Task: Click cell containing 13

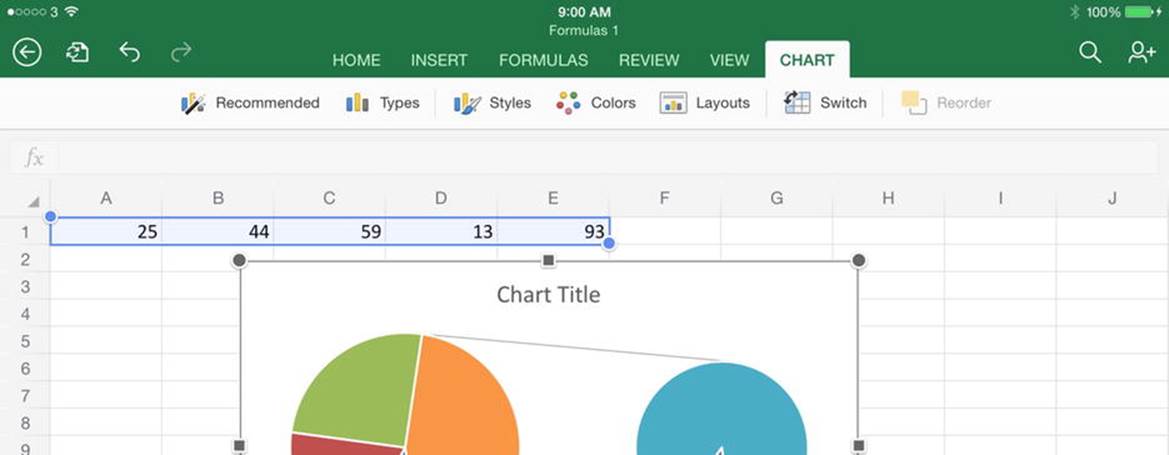Action: [441, 232]
